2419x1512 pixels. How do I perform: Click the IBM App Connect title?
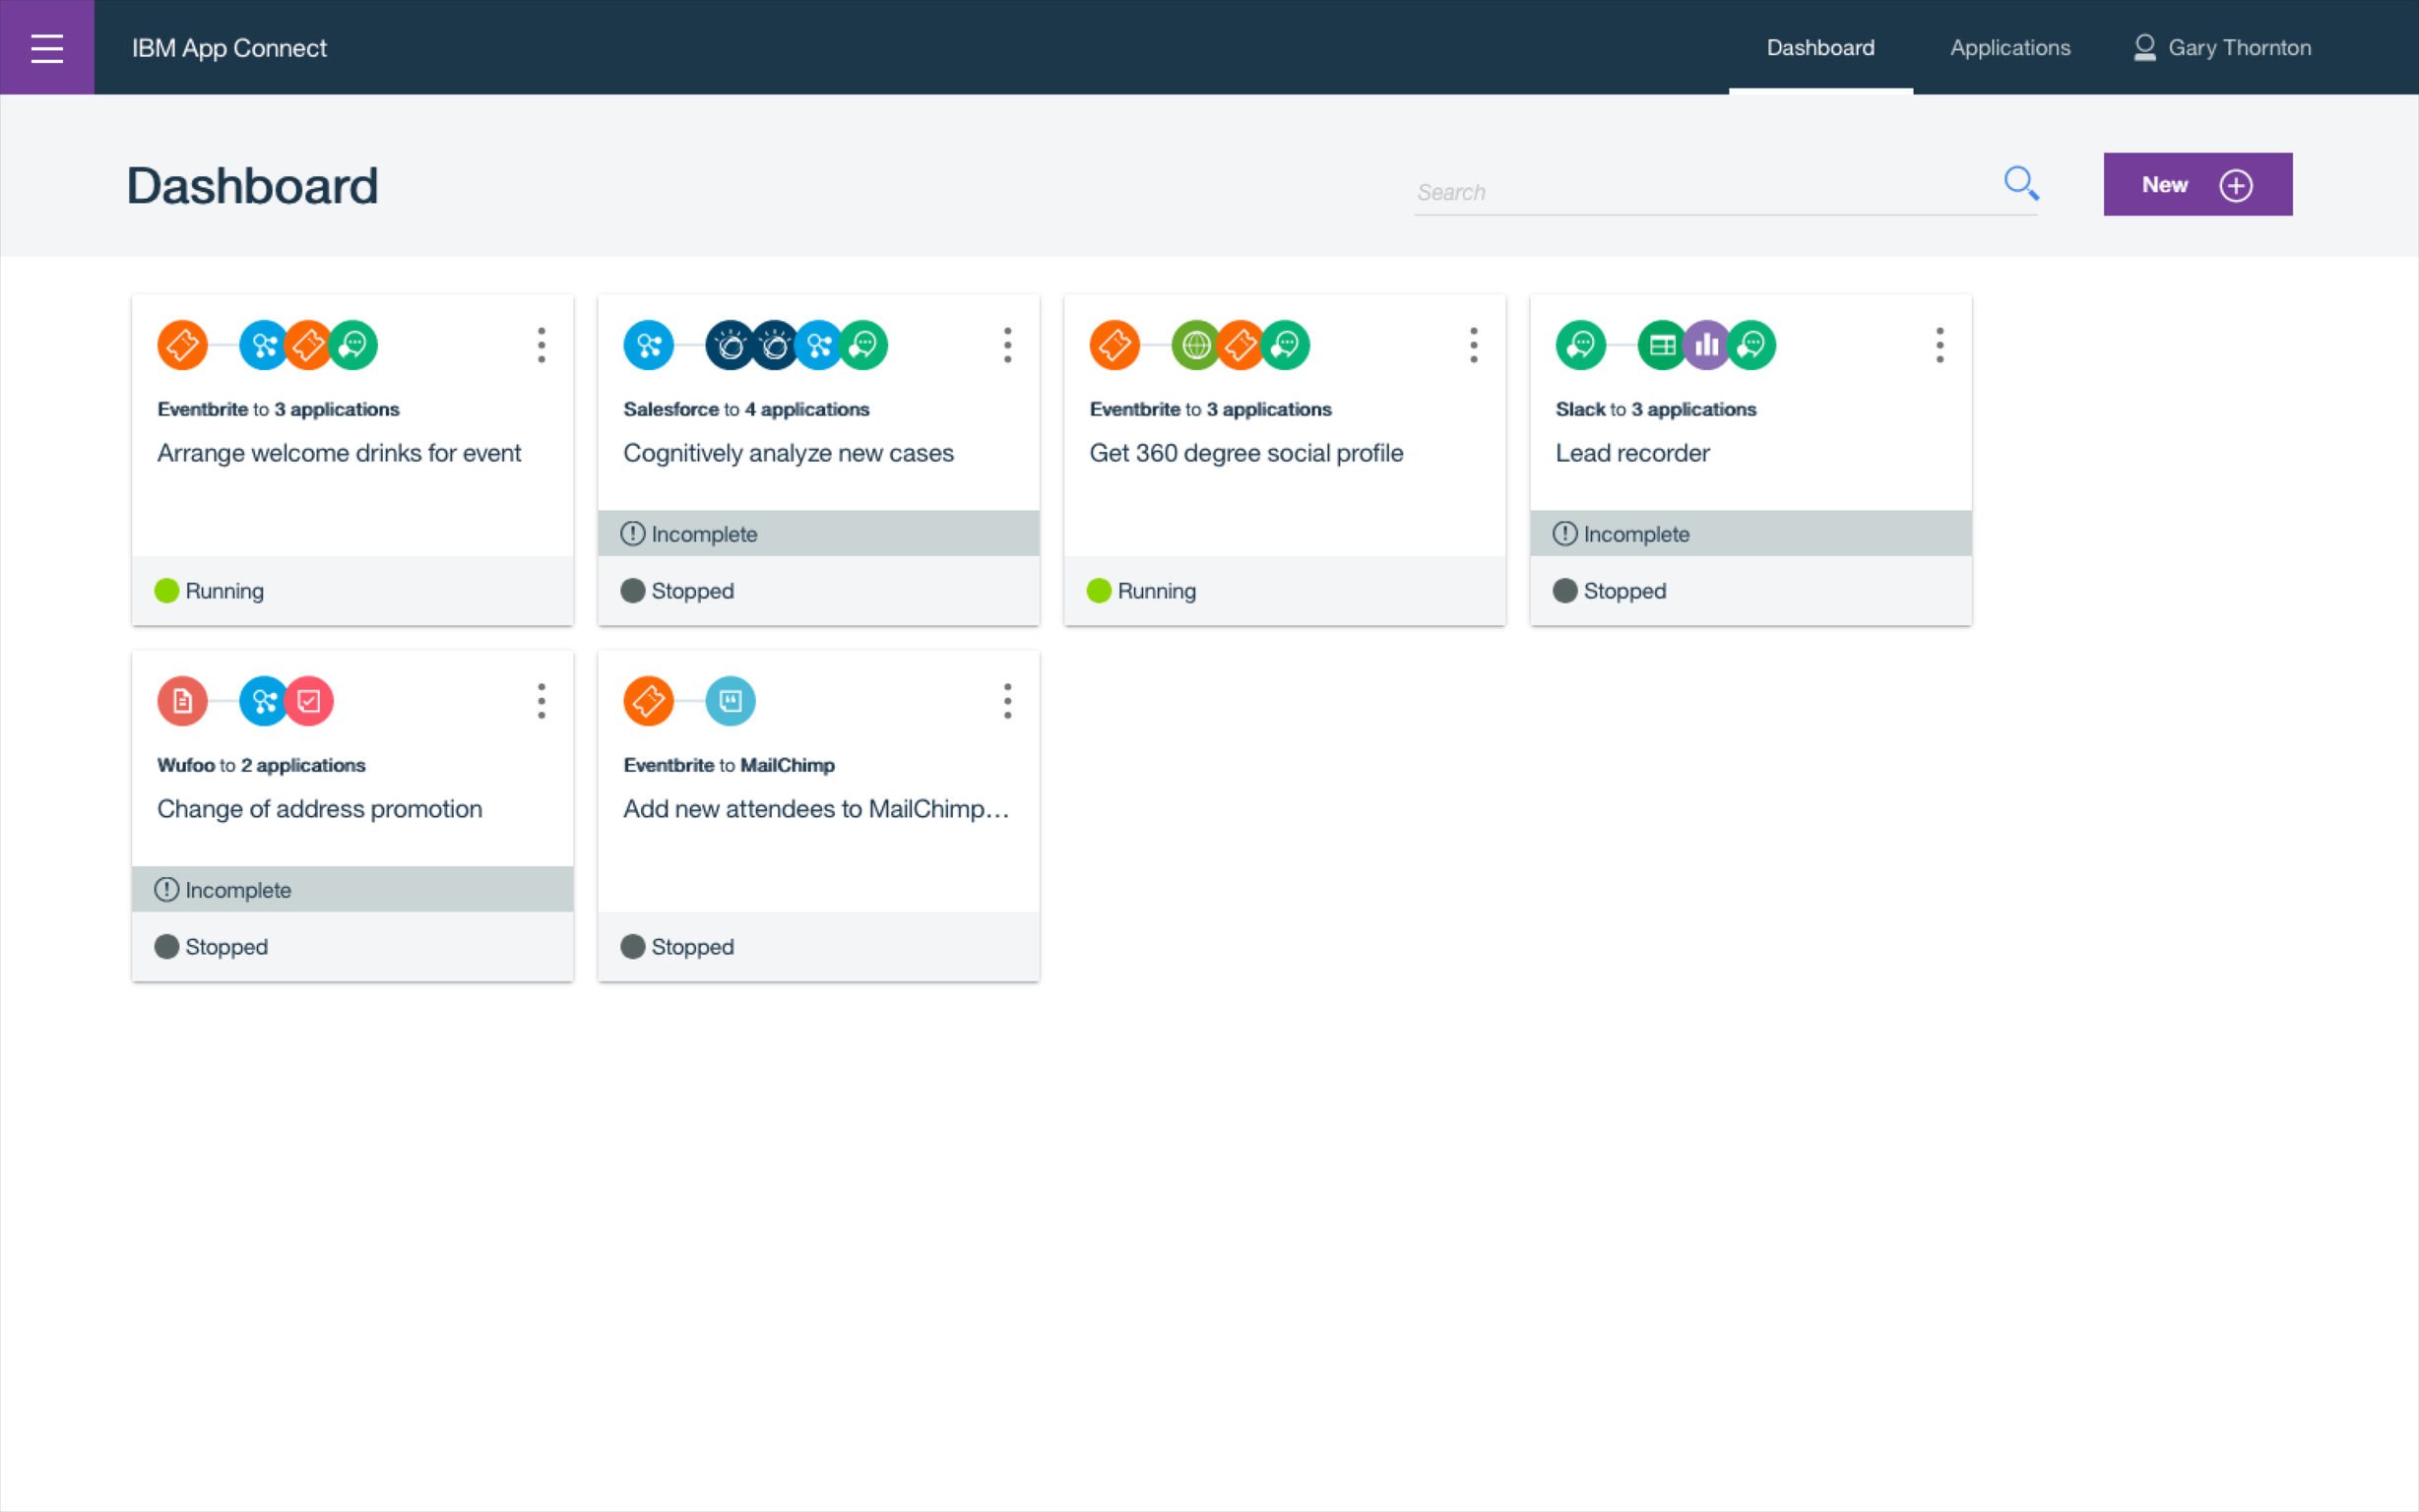(229, 48)
